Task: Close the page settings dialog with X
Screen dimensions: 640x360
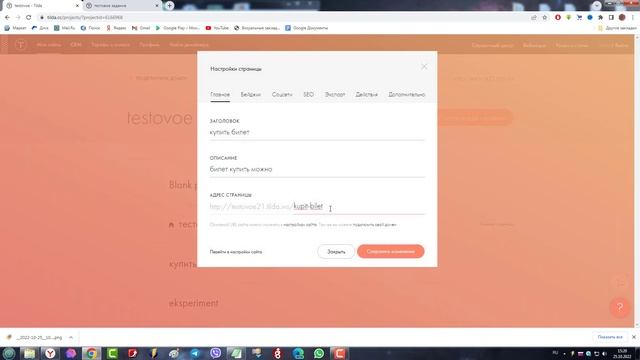Action: pos(424,67)
